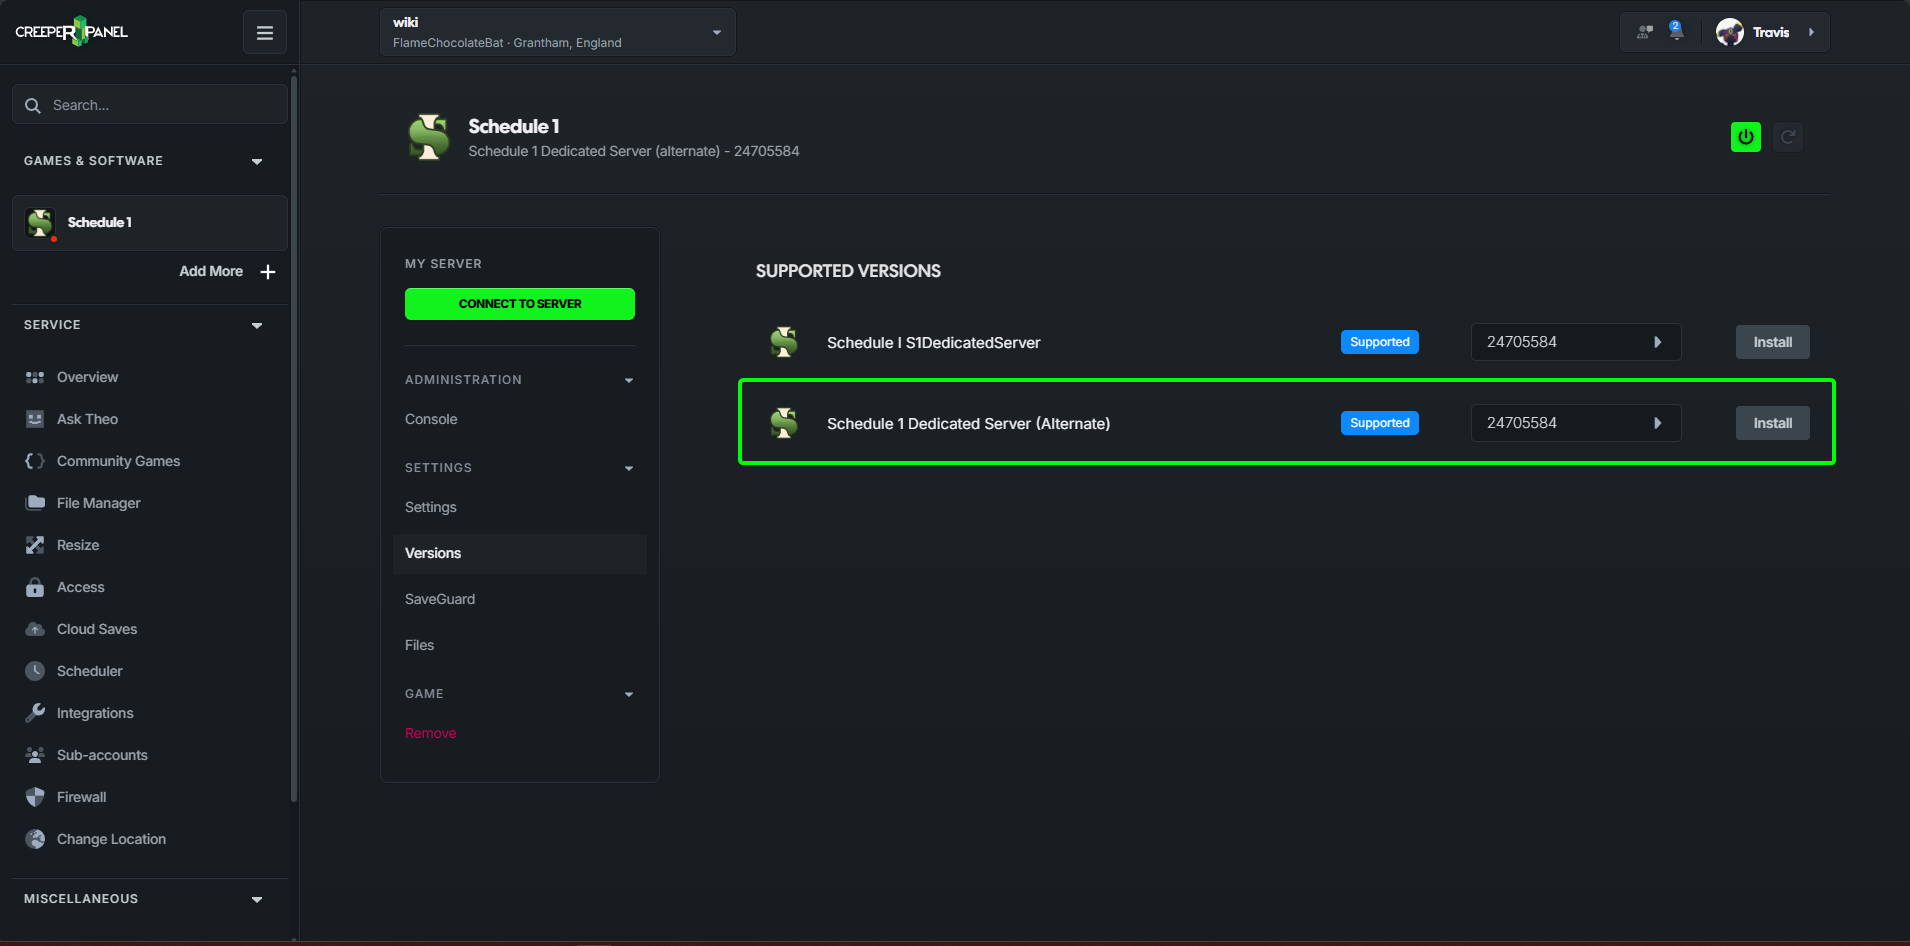Collapse the Settings section arrow
The width and height of the screenshot is (1910, 946).
click(629, 468)
